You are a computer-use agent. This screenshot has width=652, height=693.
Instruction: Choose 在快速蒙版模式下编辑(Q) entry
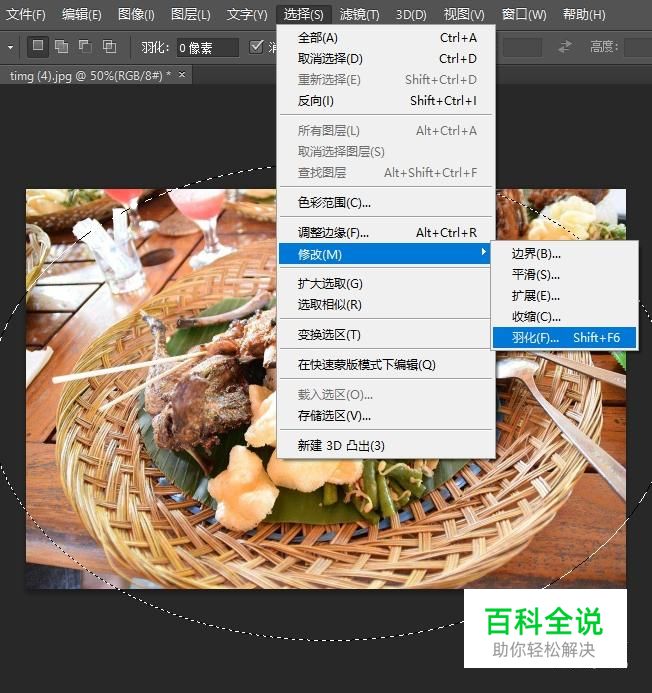click(386, 365)
